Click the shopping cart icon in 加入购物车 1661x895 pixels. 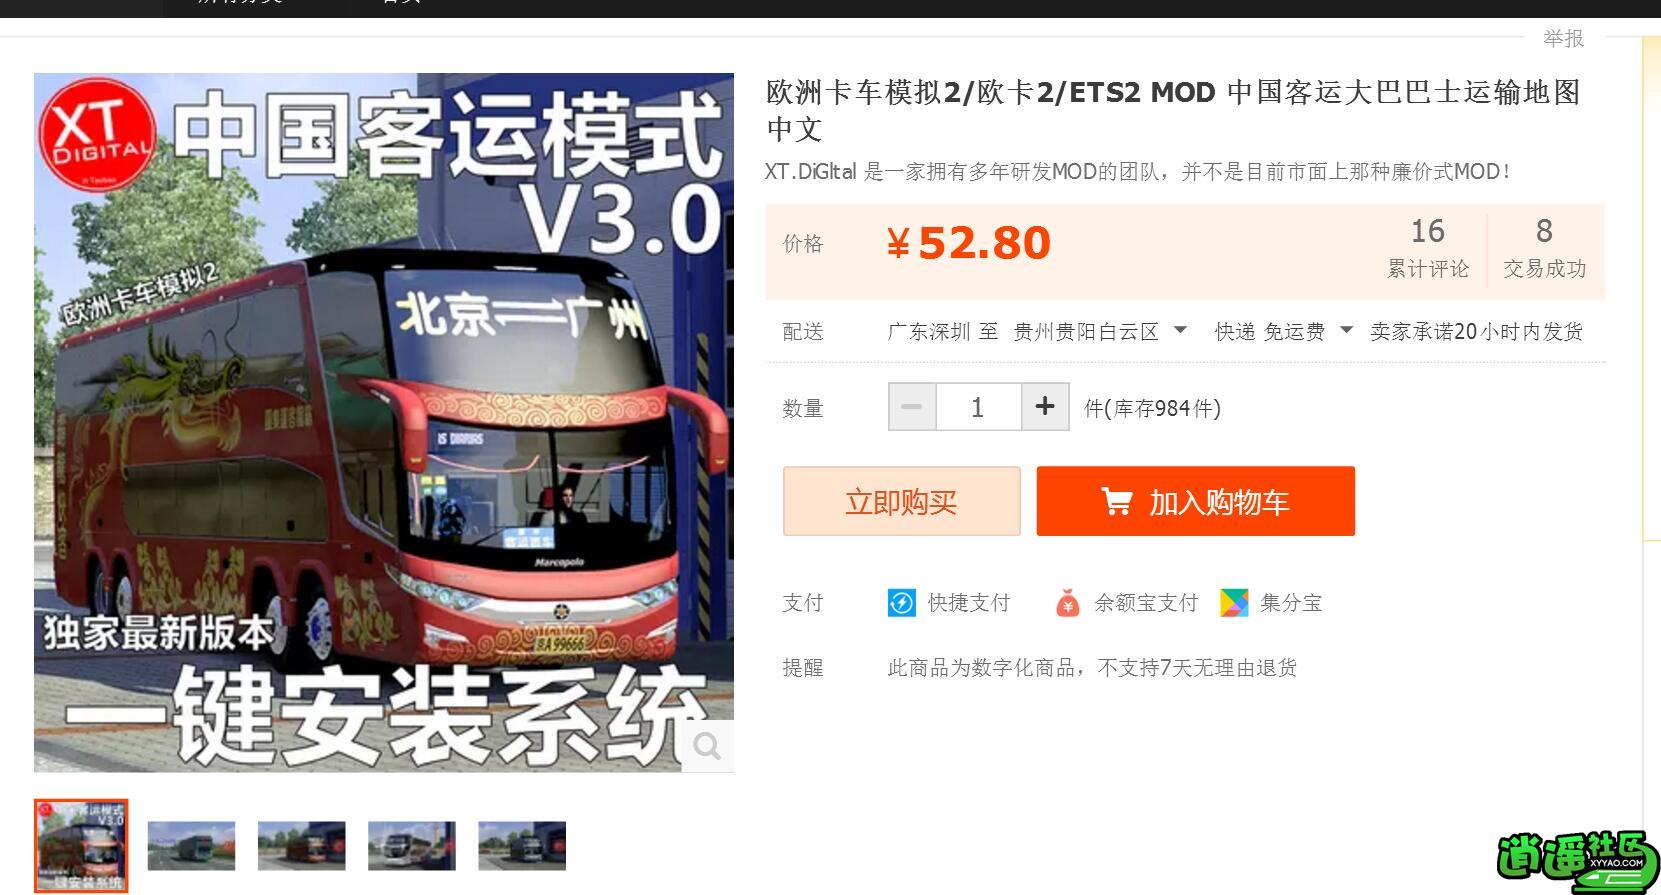[x=1116, y=501]
